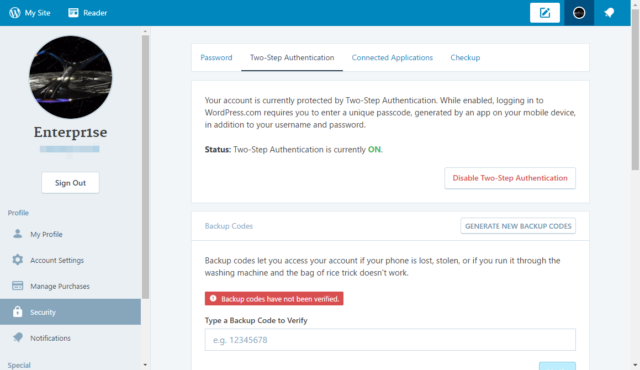This screenshot has width=640, height=370.
Task: Click the Manage Purchases card icon
Action: (18, 286)
